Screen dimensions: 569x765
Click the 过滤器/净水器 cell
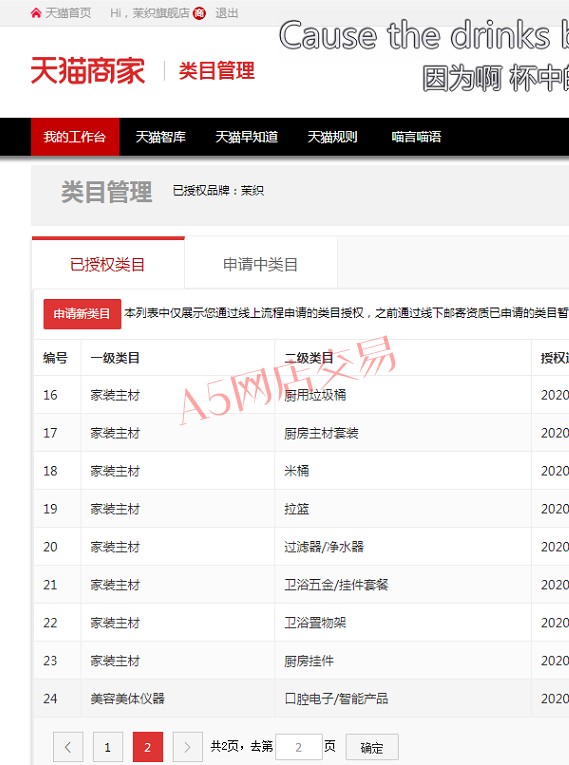point(324,547)
